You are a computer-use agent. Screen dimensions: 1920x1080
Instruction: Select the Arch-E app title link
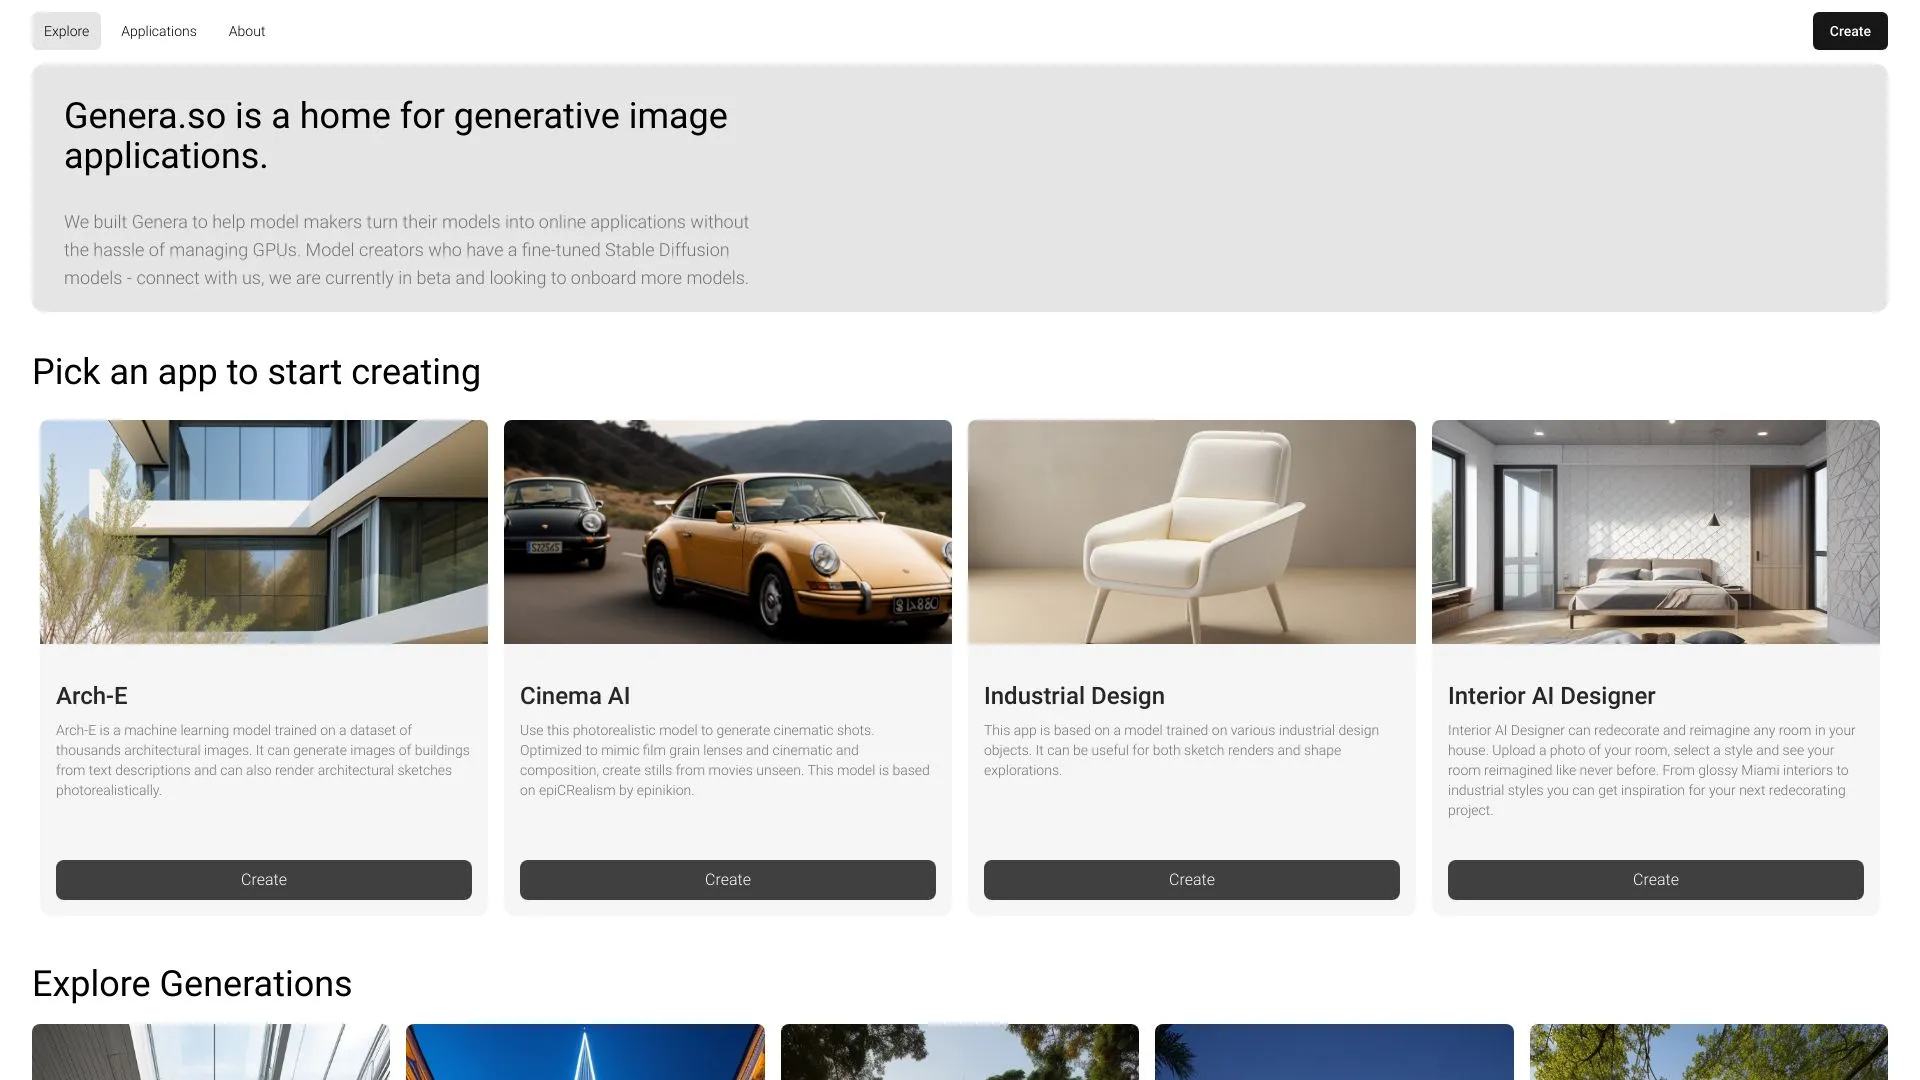pyautogui.click(x=92, y=696)
